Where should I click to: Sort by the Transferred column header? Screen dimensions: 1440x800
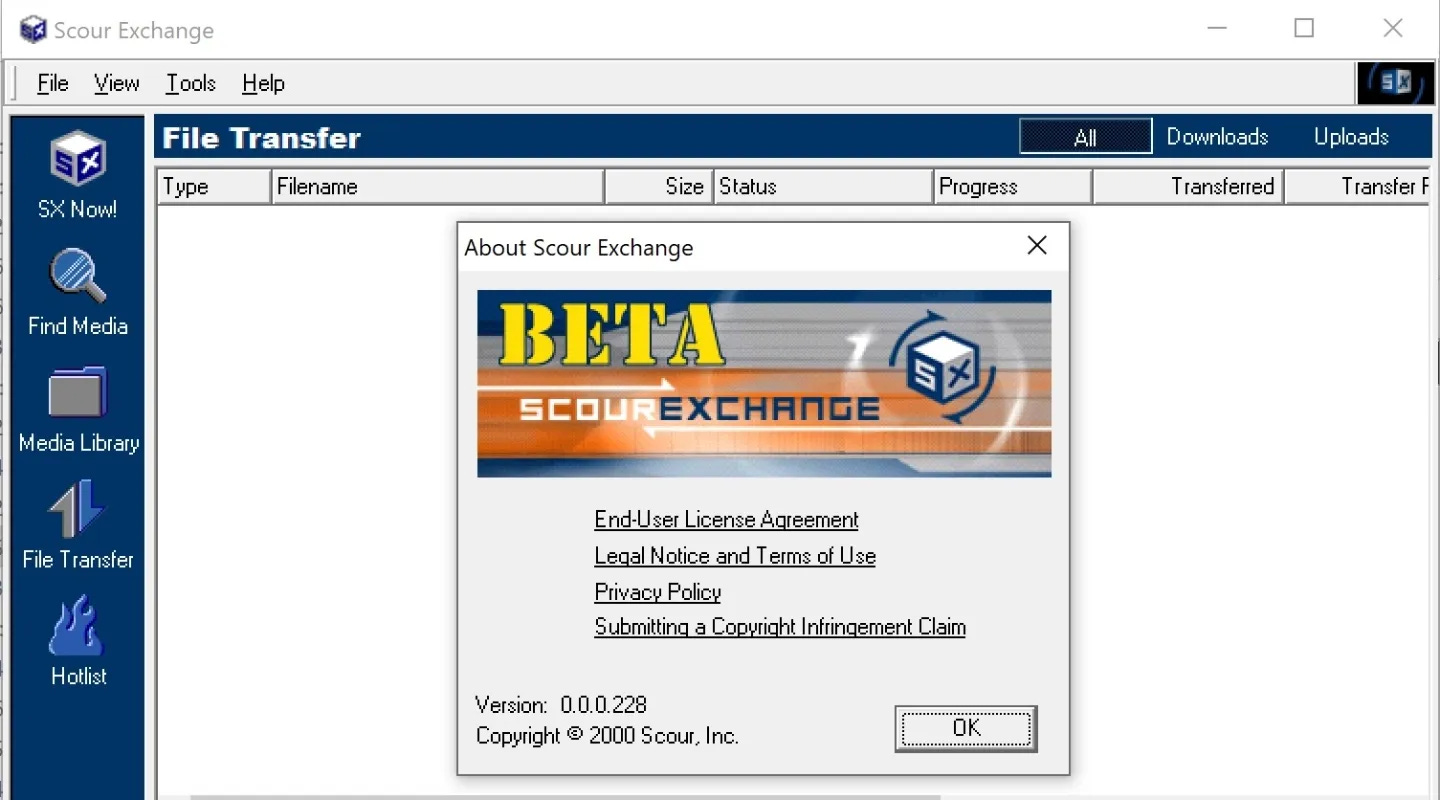pyautogui.click(x=1188, y=186)
